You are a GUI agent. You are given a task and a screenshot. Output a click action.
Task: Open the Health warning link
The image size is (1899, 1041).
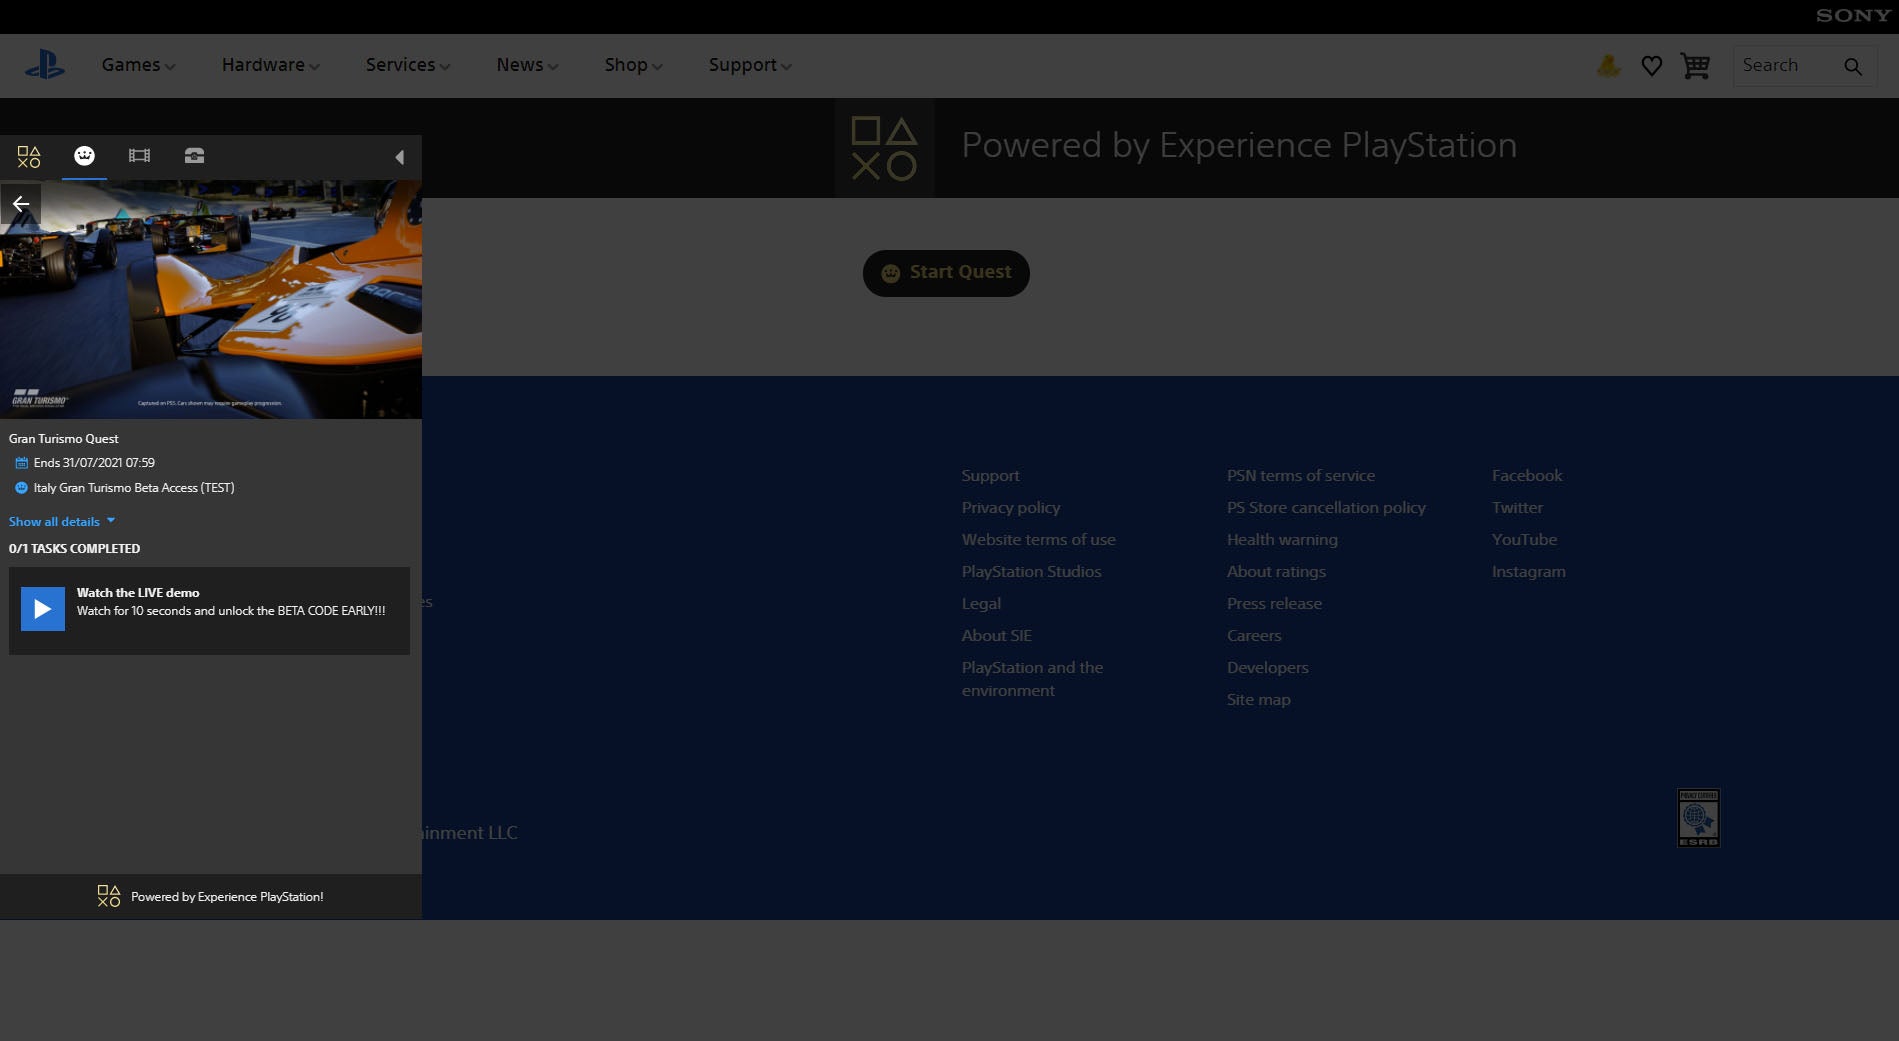coord(1282,540)
